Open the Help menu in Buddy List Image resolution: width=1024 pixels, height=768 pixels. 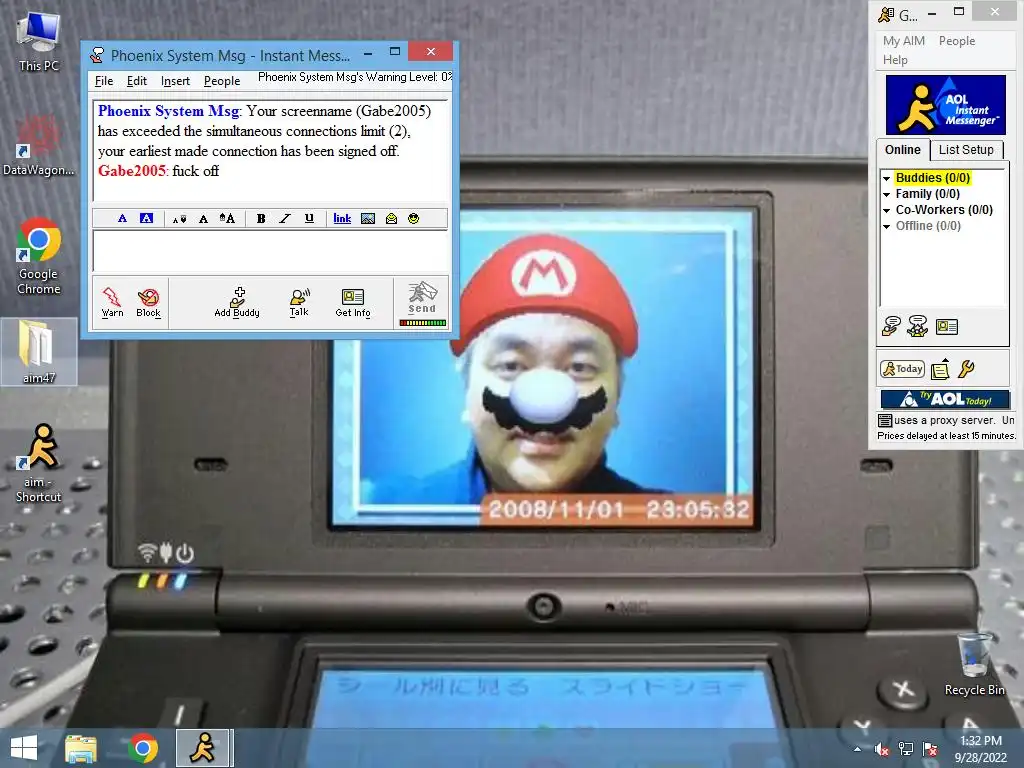(895, 59)
